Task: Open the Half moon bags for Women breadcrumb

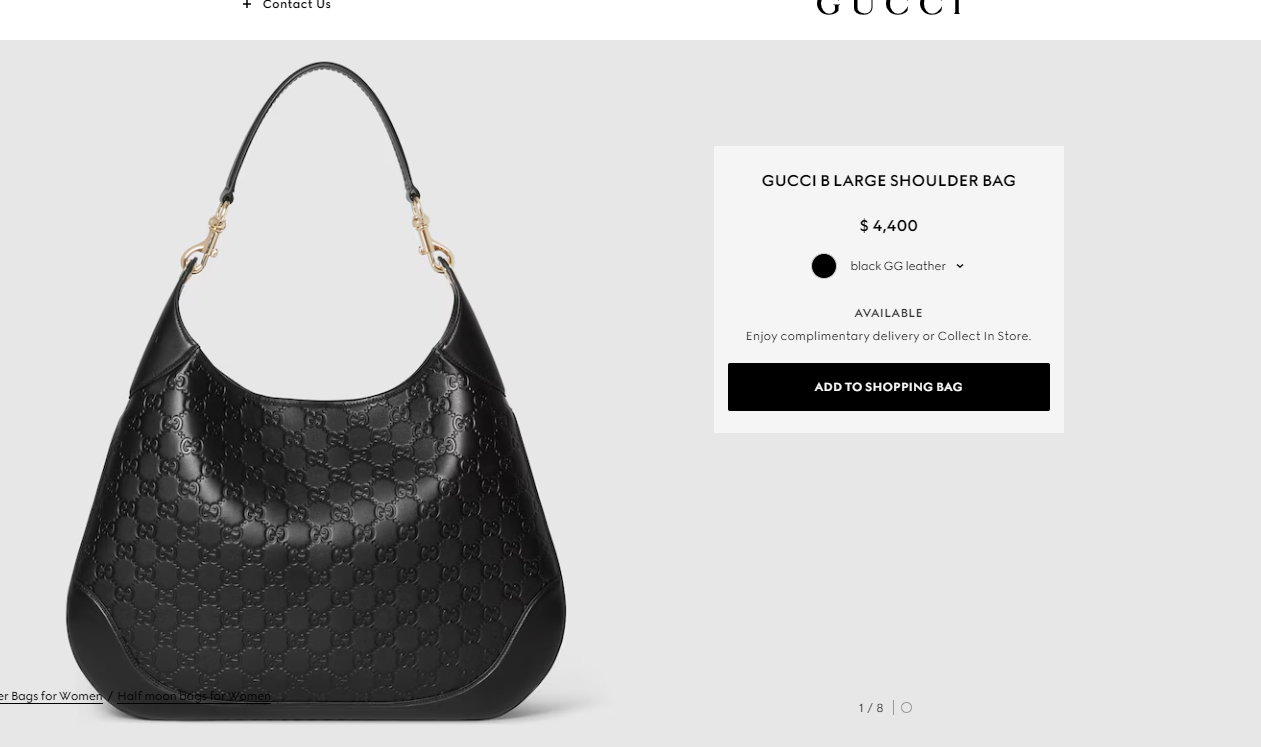Action: coord(194,696)
